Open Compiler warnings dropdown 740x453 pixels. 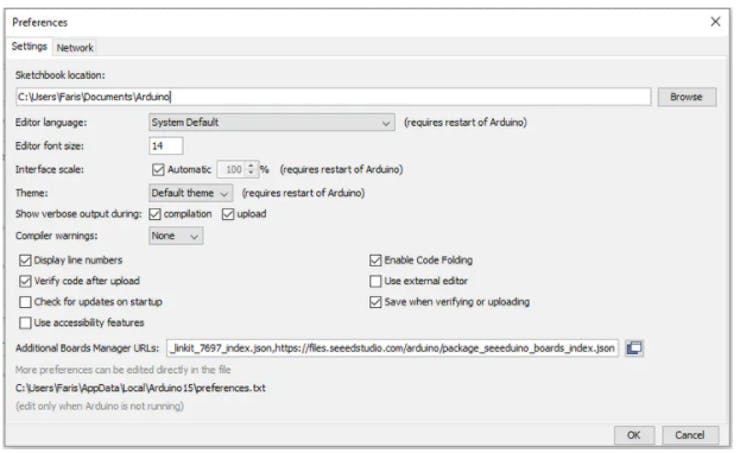[x=176, y=236]
